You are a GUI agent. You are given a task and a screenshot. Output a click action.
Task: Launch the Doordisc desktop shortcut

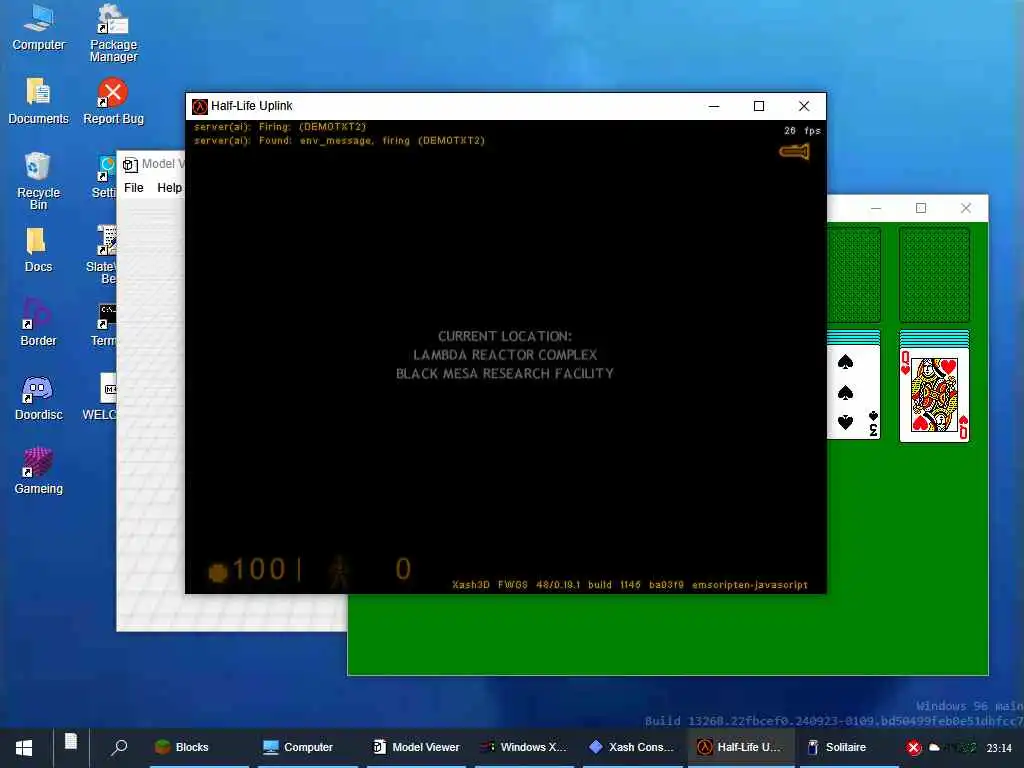coord(39,397)
